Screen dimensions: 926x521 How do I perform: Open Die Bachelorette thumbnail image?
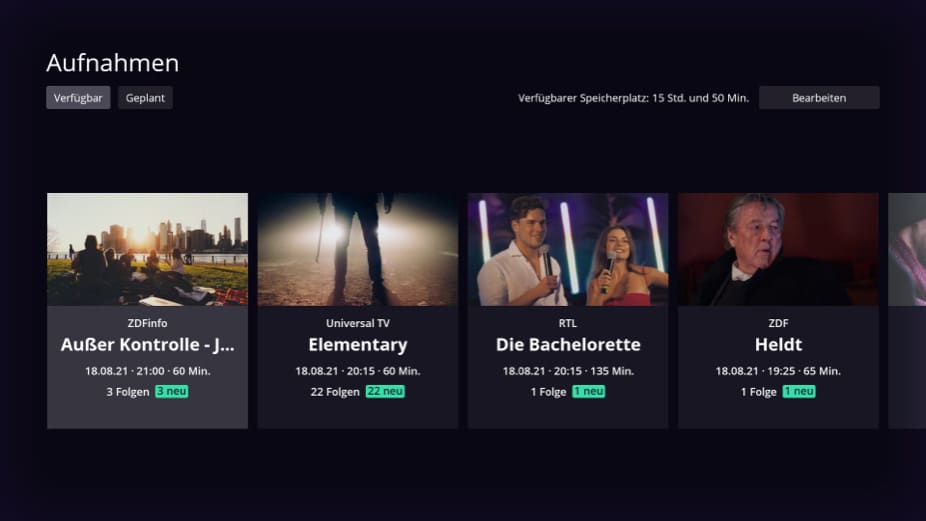(x=568, y=249)
